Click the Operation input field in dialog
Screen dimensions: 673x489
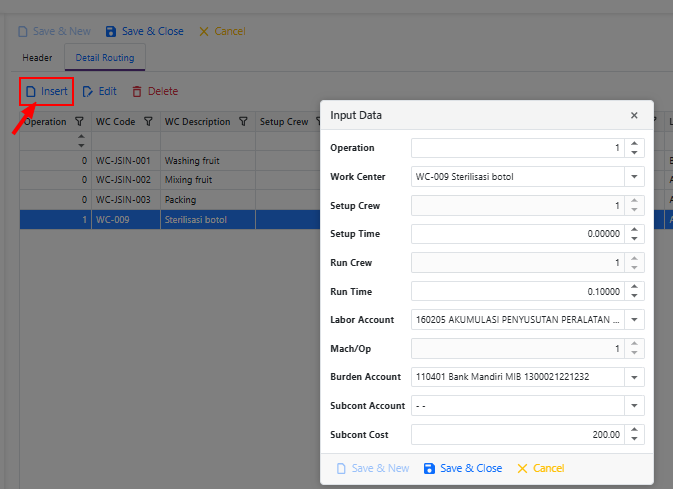(x=518, y=148)
